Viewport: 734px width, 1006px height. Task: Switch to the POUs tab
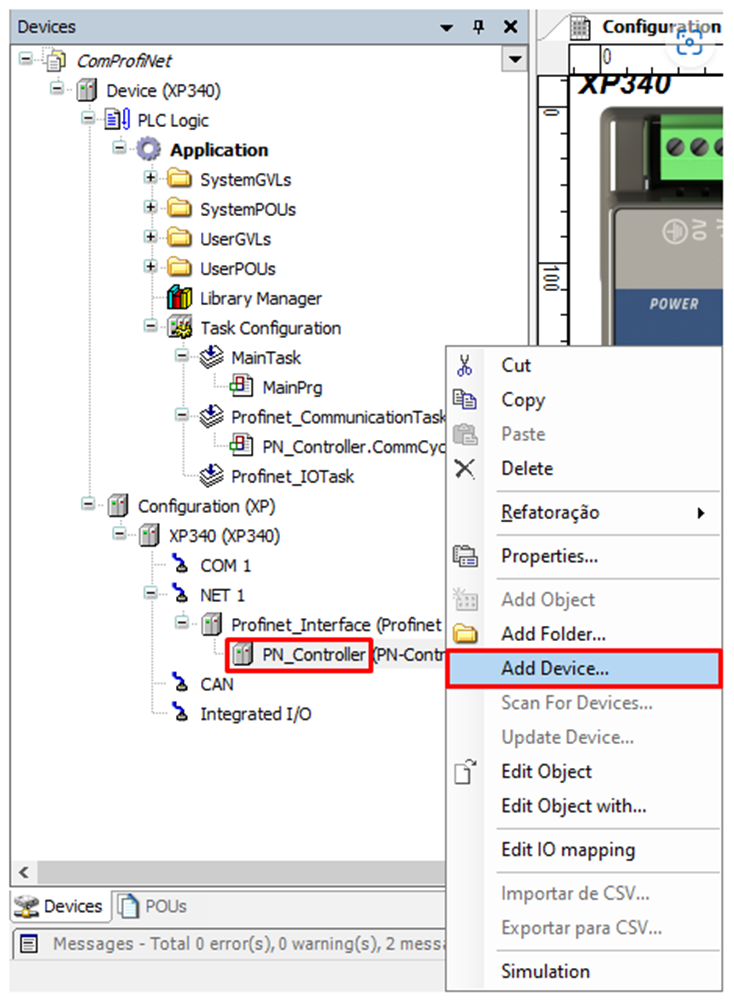(153, 906)
